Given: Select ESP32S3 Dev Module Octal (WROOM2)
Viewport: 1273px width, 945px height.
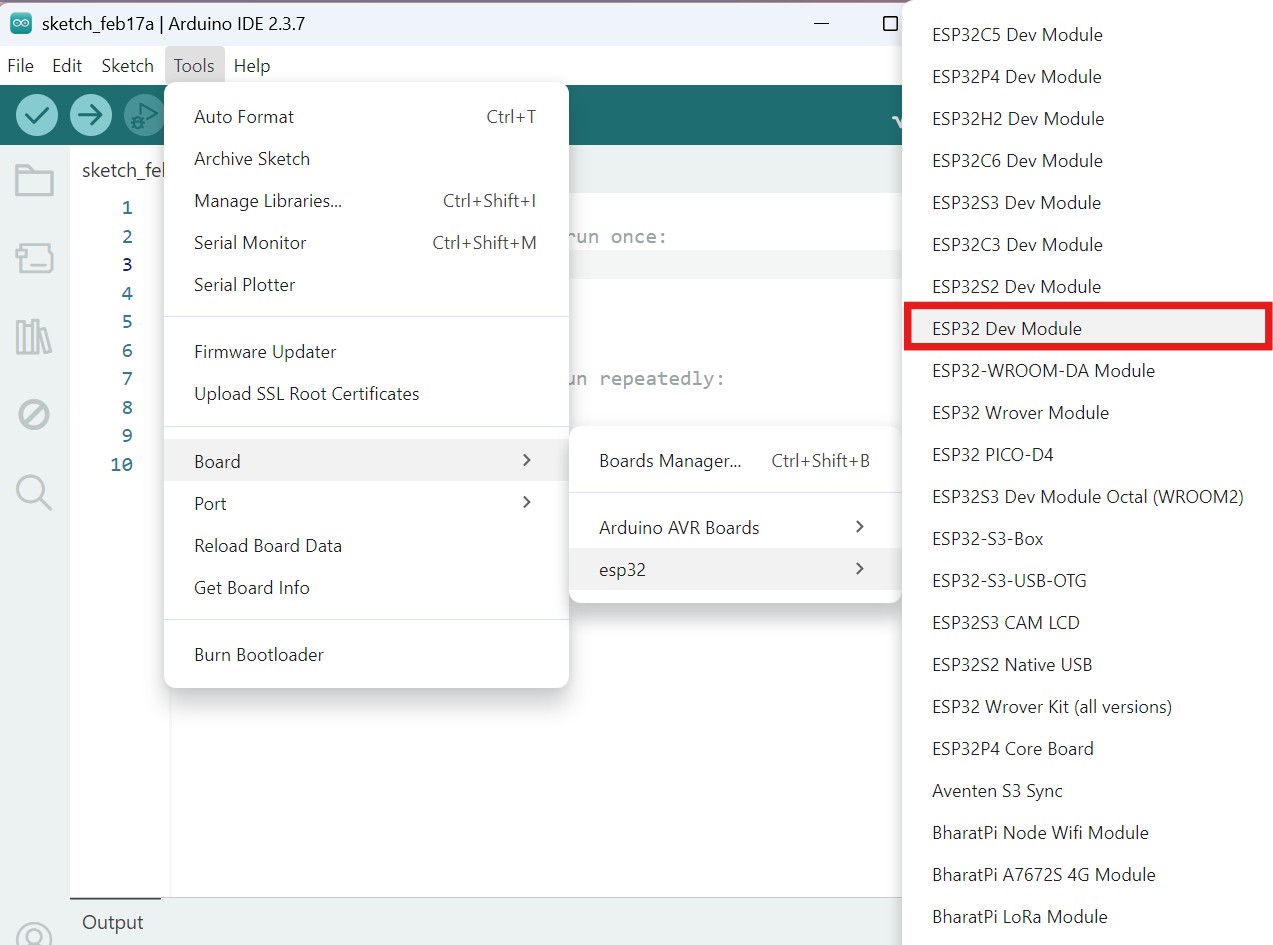Looking at the screenshot, I should point(1087,497).
